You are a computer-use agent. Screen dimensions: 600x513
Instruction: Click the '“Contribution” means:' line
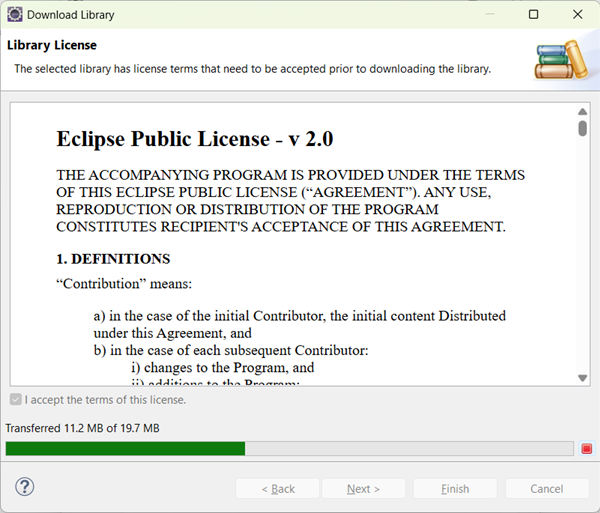coord(124,284)
